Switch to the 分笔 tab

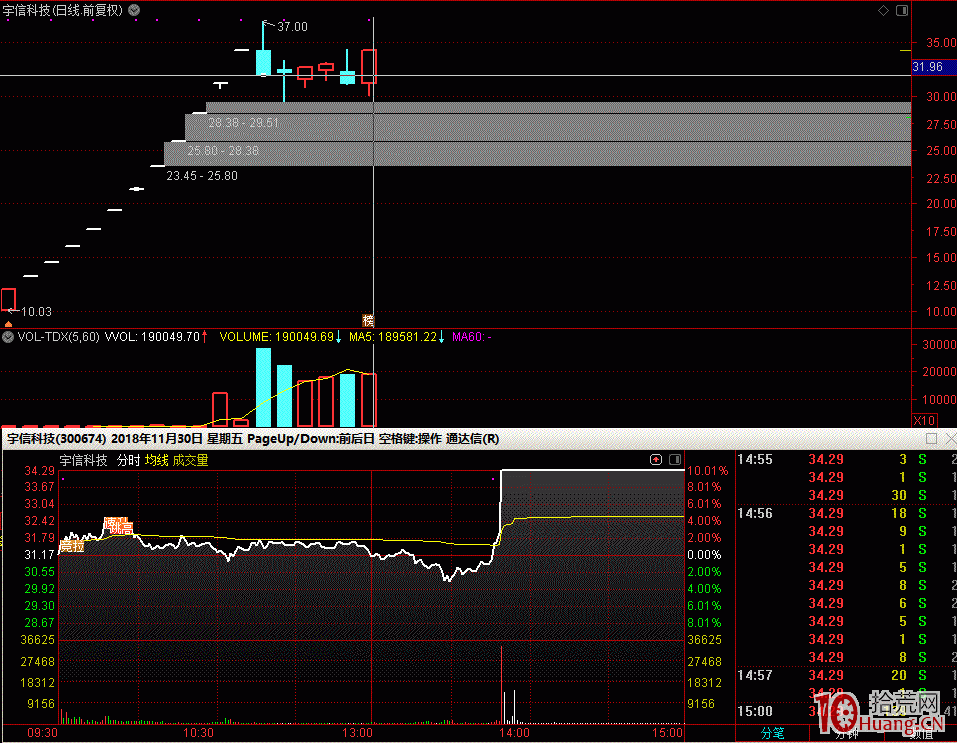coord(773,733)
